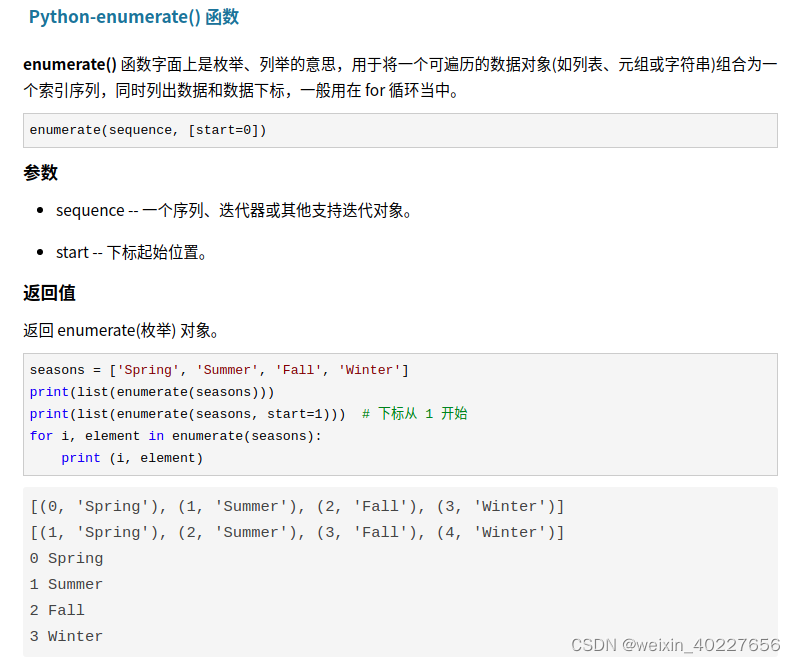Viewport: 795px width, 663px height.
Task: Click the green 下标从 1 开始 comment
Action: [x=414, y=414]
